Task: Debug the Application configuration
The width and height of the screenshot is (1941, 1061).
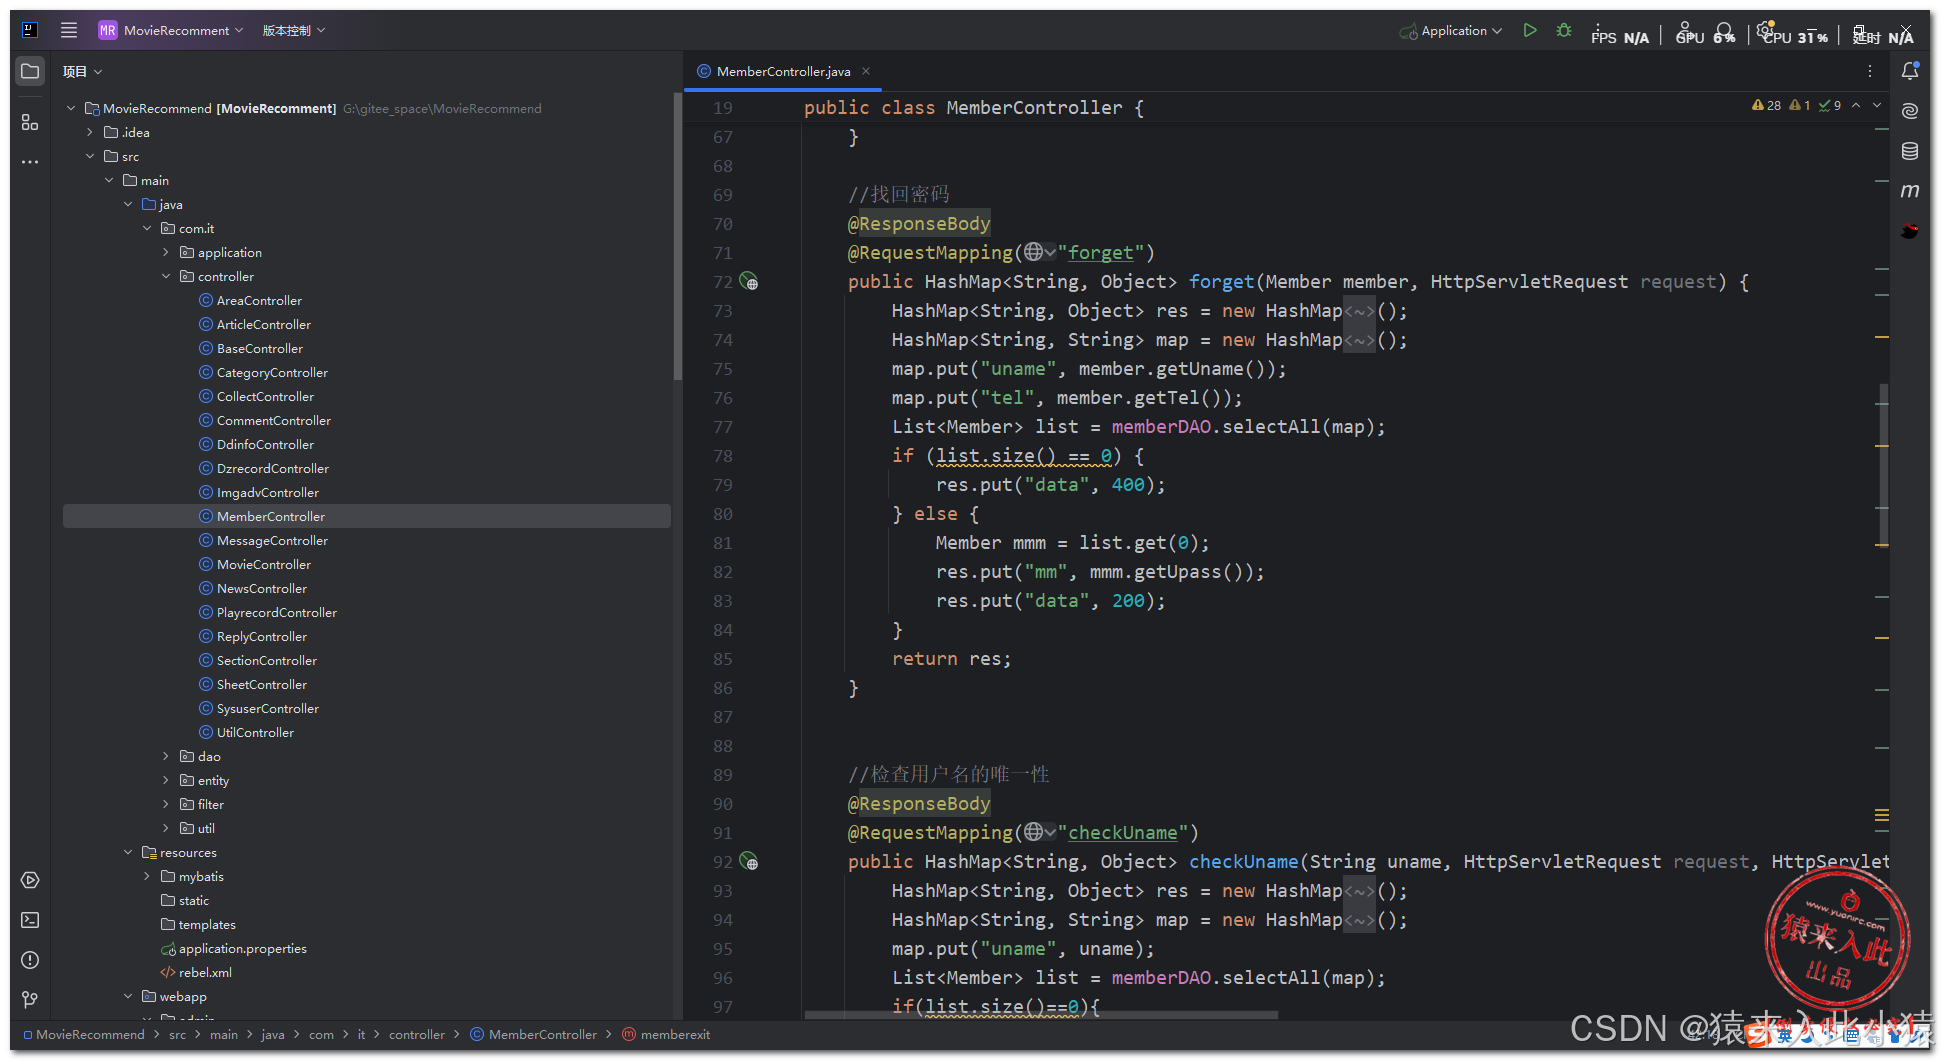Action: [1564, 31]
